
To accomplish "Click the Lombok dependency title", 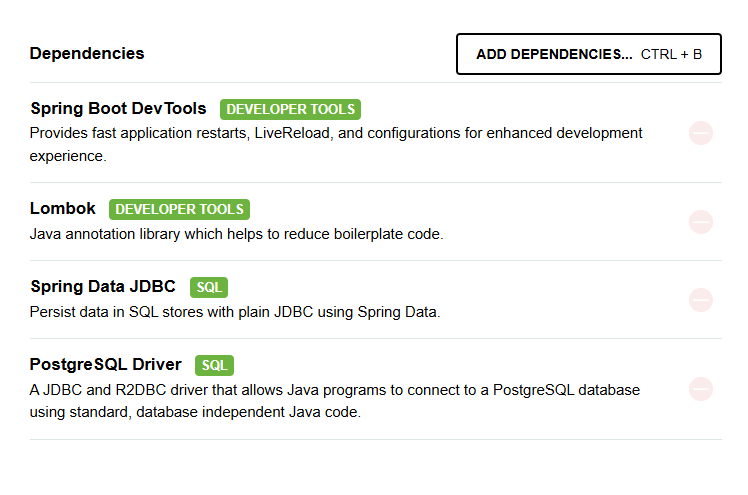I will (x=62, y=208).
